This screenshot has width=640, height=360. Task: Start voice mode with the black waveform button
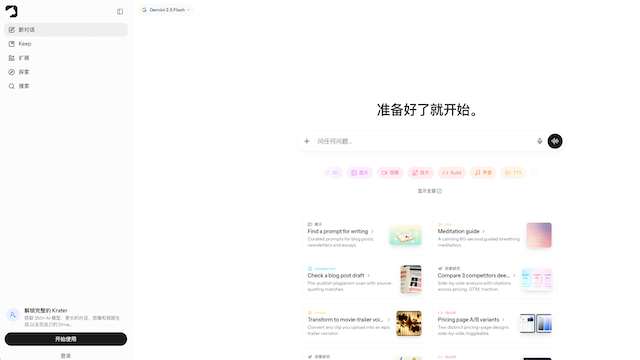[x=555, y=141]
